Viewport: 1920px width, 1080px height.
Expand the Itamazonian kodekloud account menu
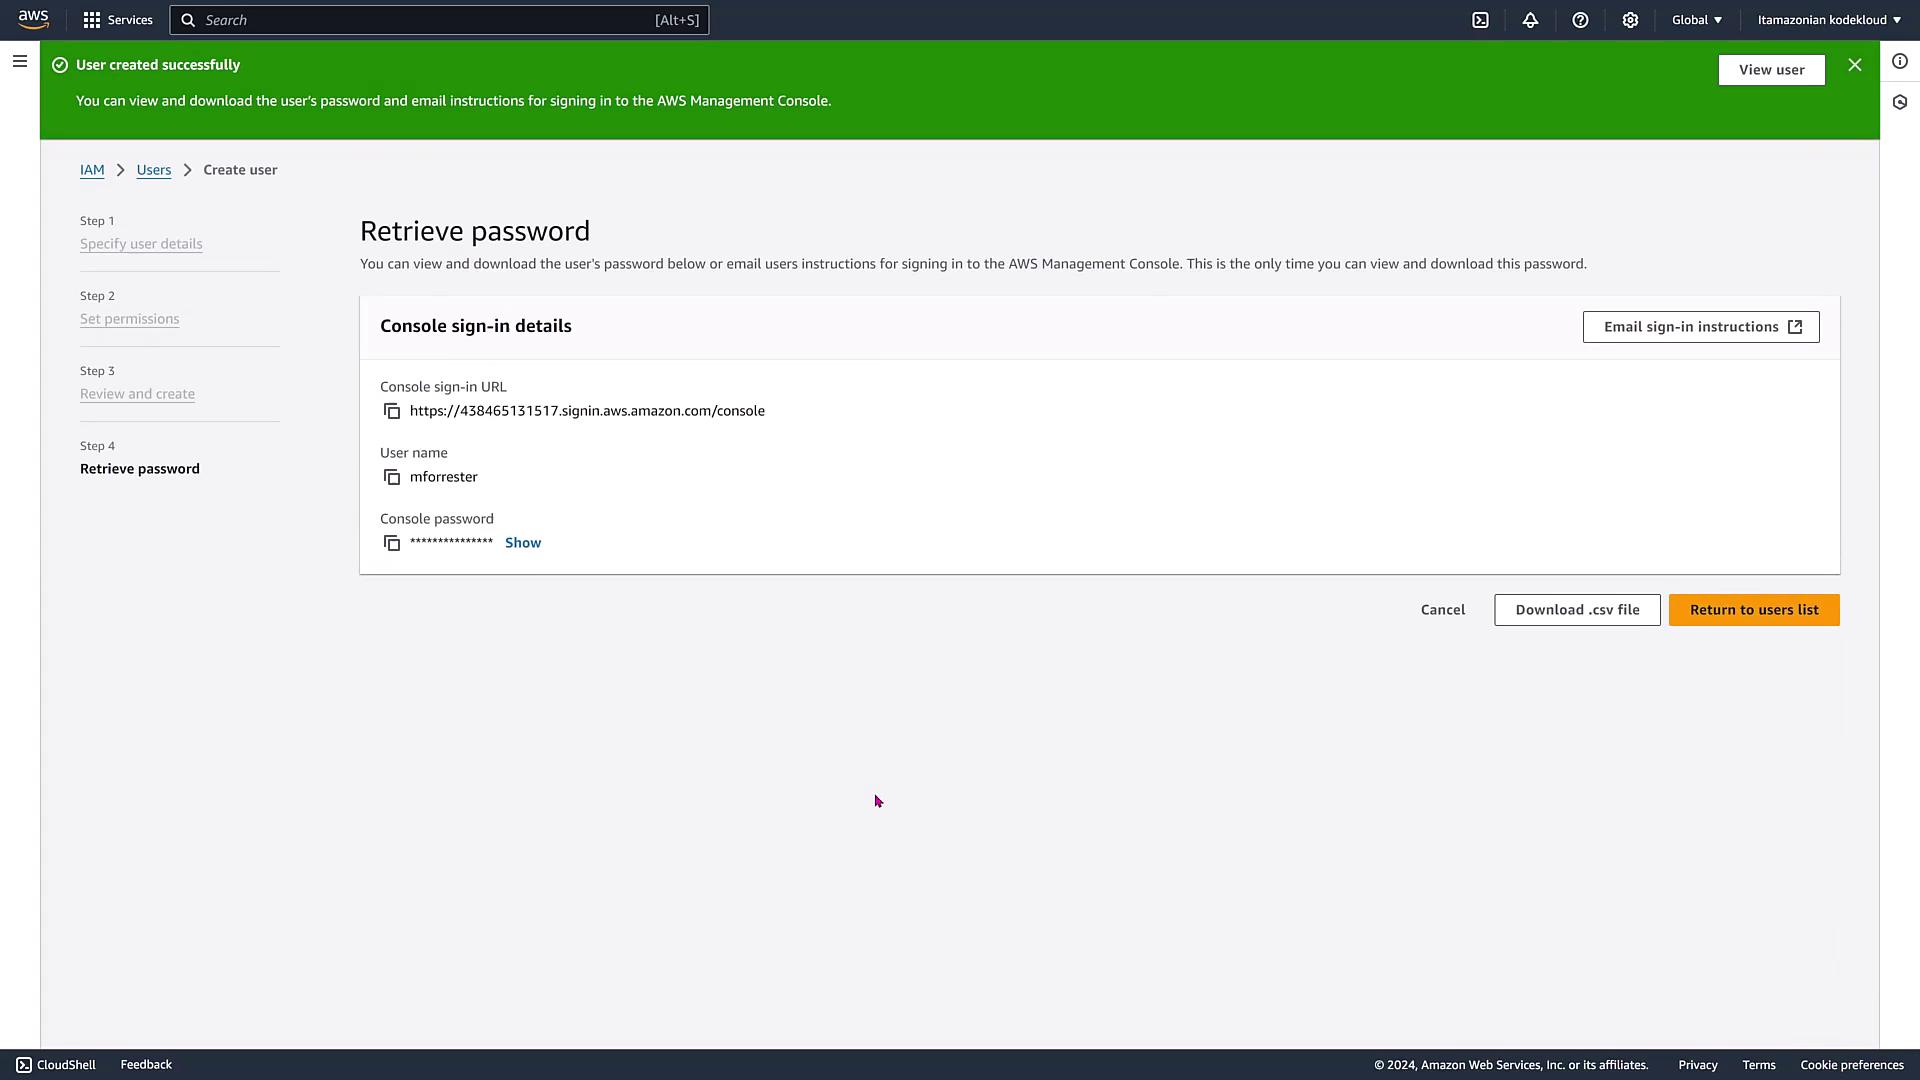1829,20
